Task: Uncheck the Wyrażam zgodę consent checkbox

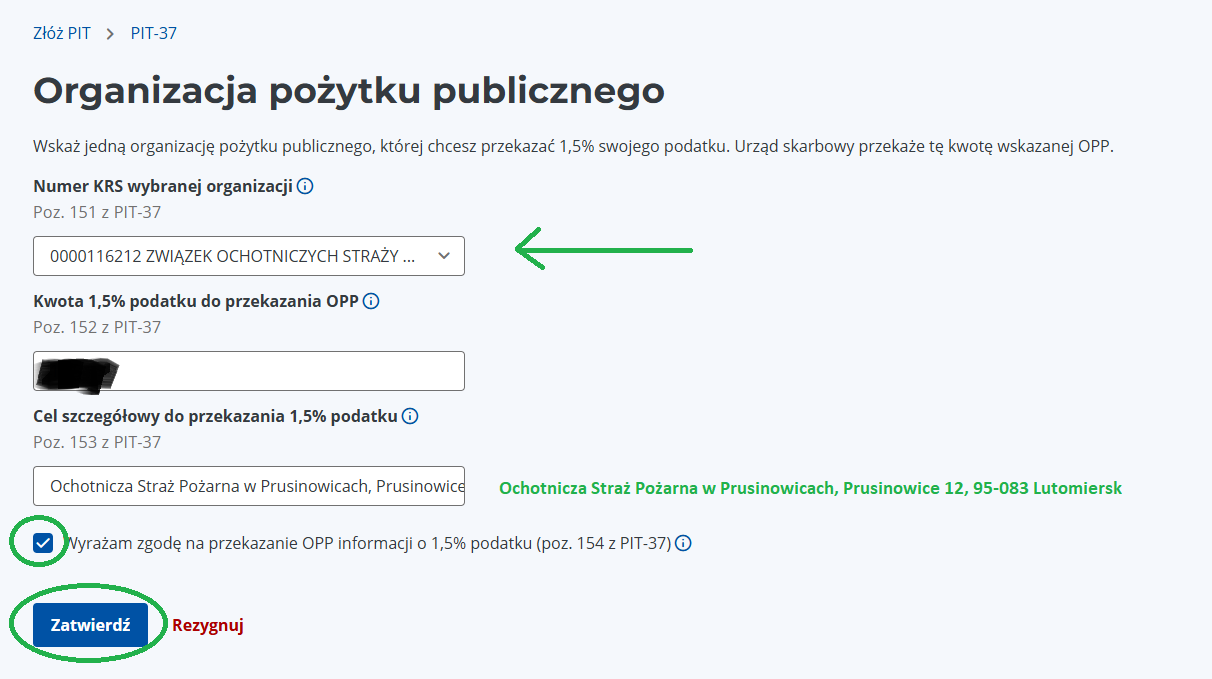Action: pos(43,544)
